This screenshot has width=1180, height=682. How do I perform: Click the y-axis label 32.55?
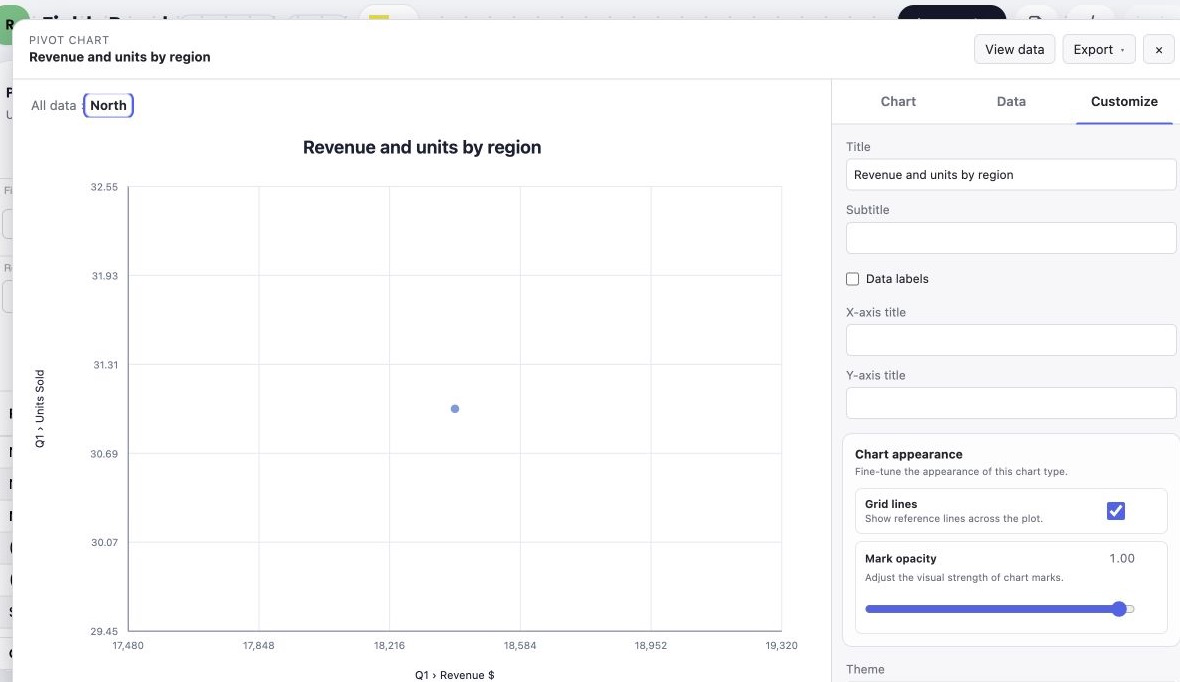(x=104, y=187)
